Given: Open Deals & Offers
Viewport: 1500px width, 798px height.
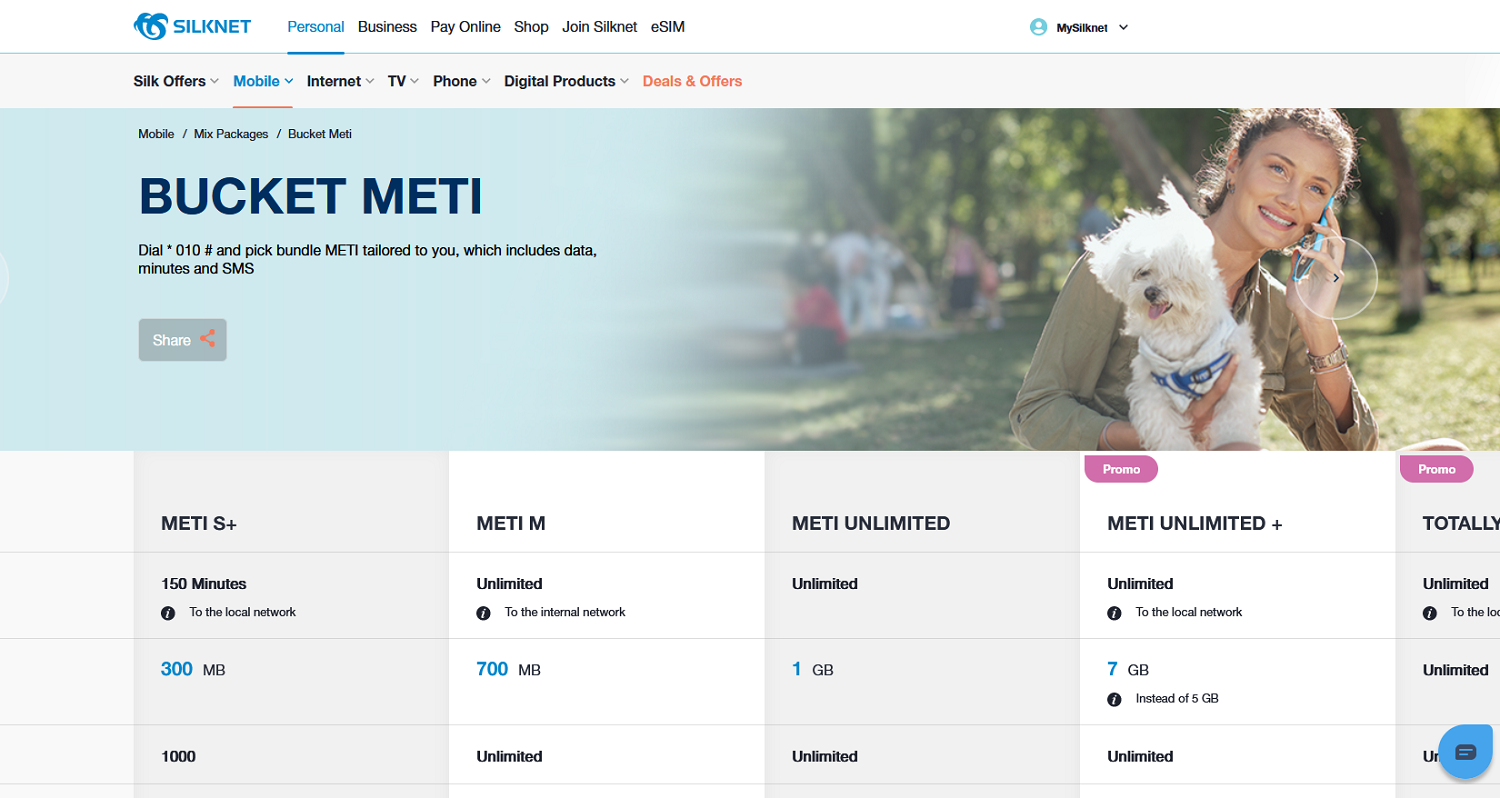Looking at the screenshot, I should [x=692, y=81].
